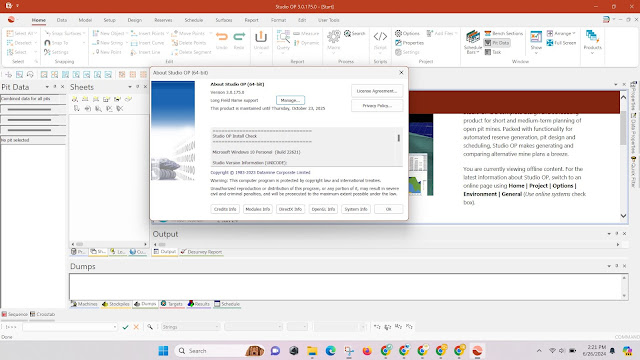Switch to the Targets tab
This screenshot has width=640, height=360.
pos(172,304)
